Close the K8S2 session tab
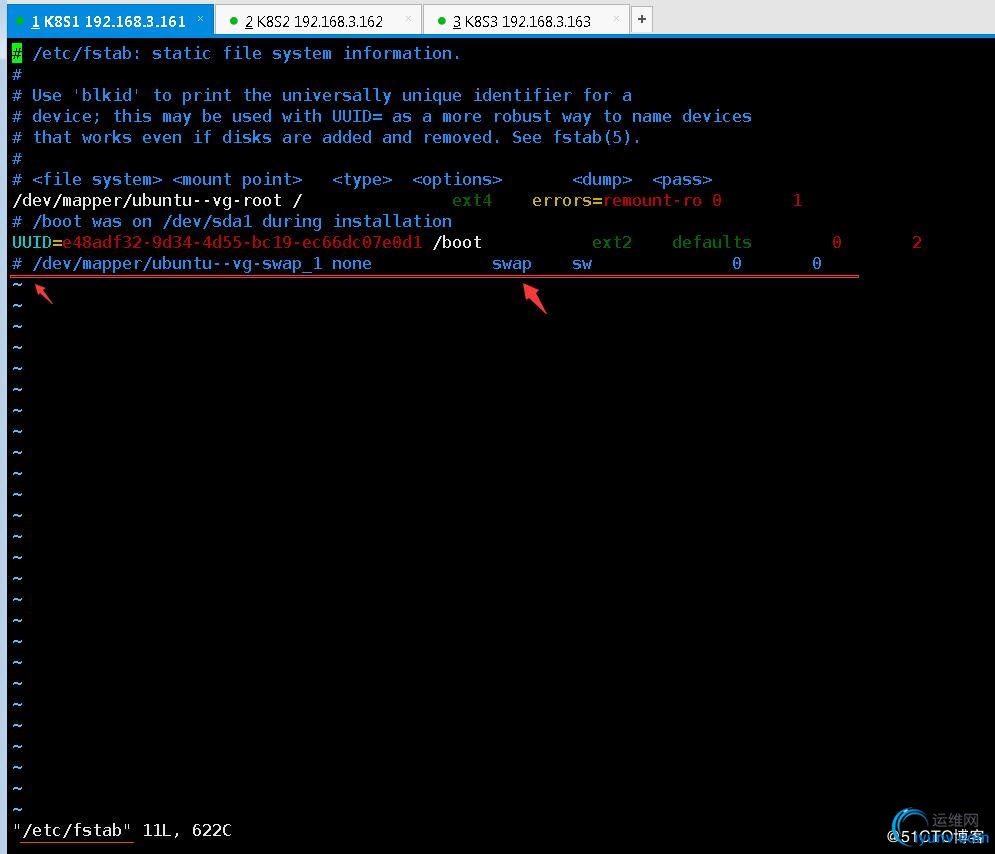 pyautogui.click(x=408, y=19)
